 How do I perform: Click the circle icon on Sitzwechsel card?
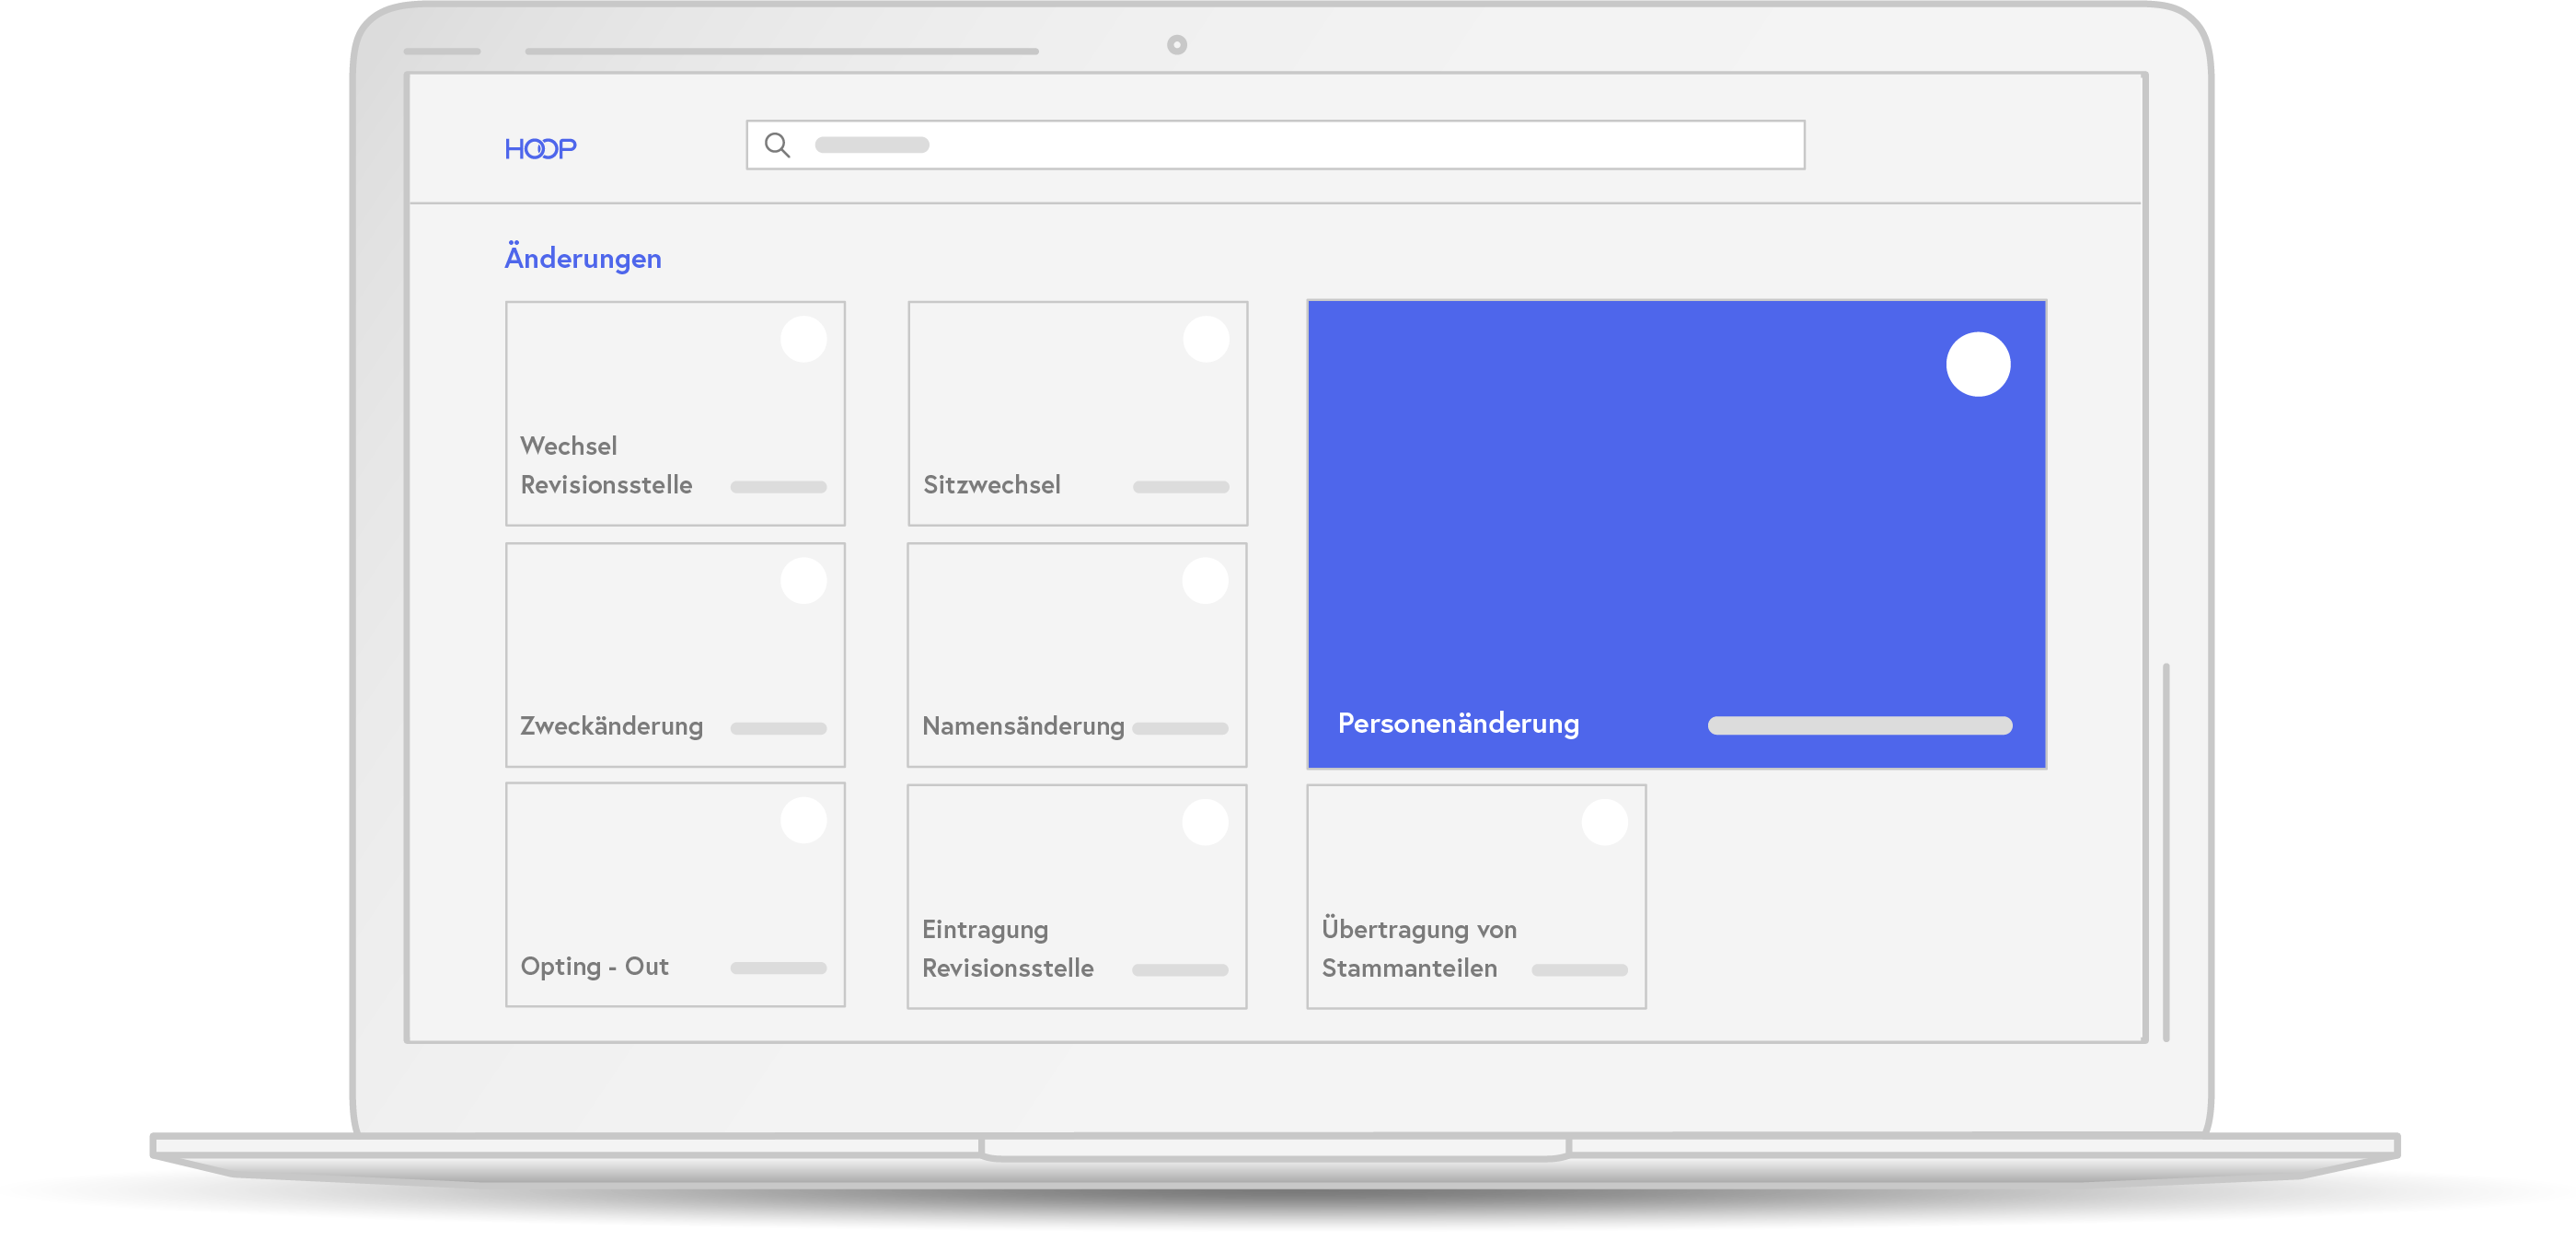[1206, 339]
